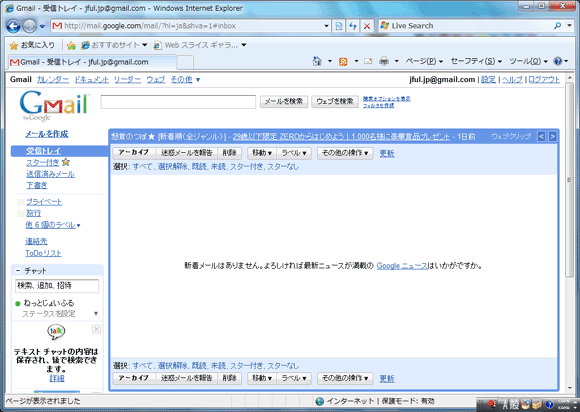Go forward with the browser Forward arrow

click(30, 26)
